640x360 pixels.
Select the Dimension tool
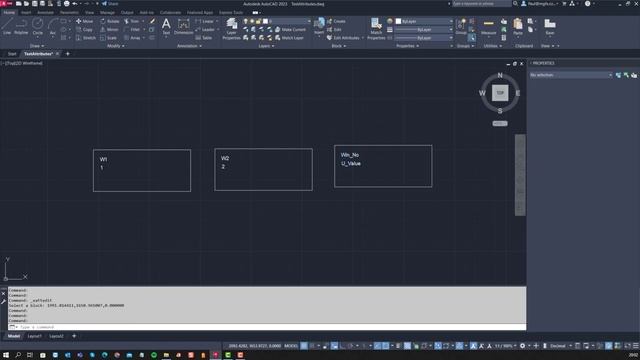[x=184, y=27]
